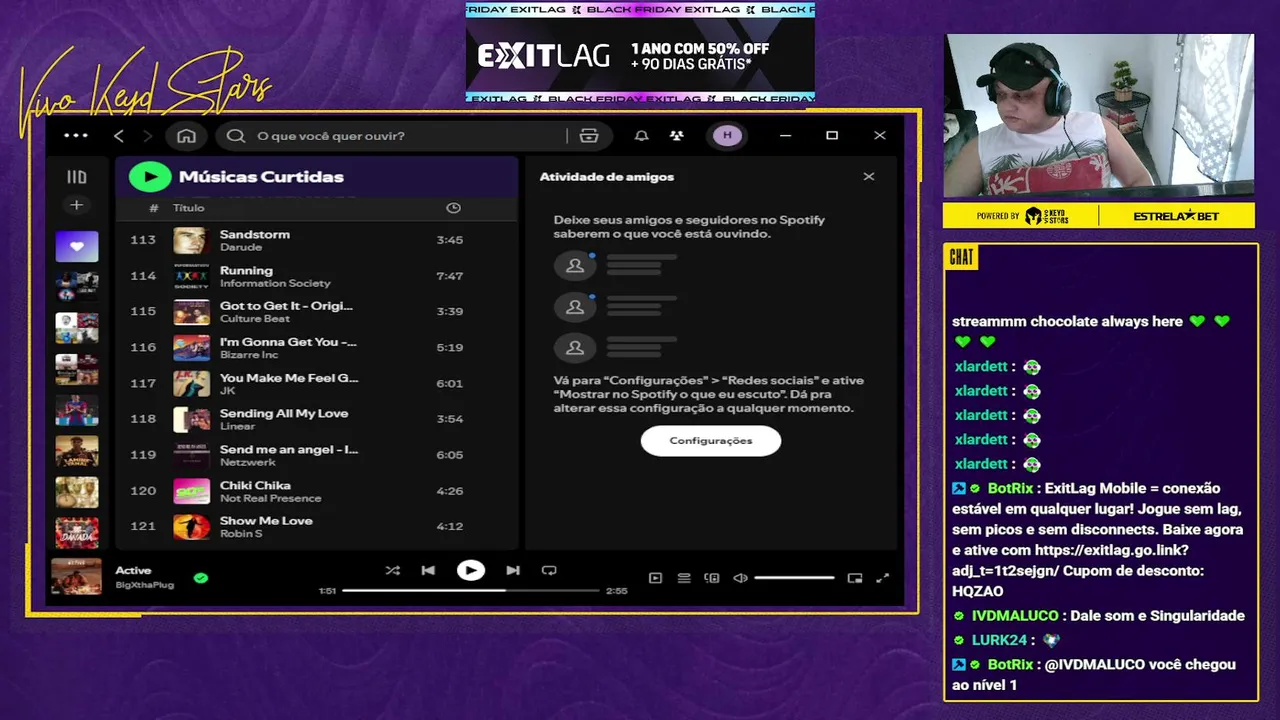Click the Chiki Chika album cover thumbnail

point(190,491)
